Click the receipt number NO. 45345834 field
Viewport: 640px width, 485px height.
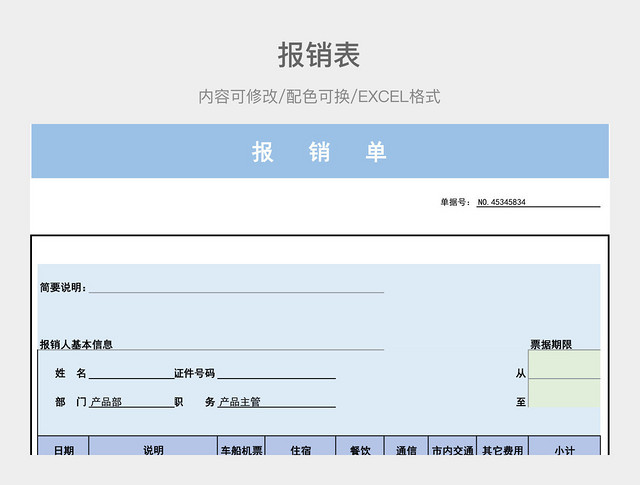[538, 202]
